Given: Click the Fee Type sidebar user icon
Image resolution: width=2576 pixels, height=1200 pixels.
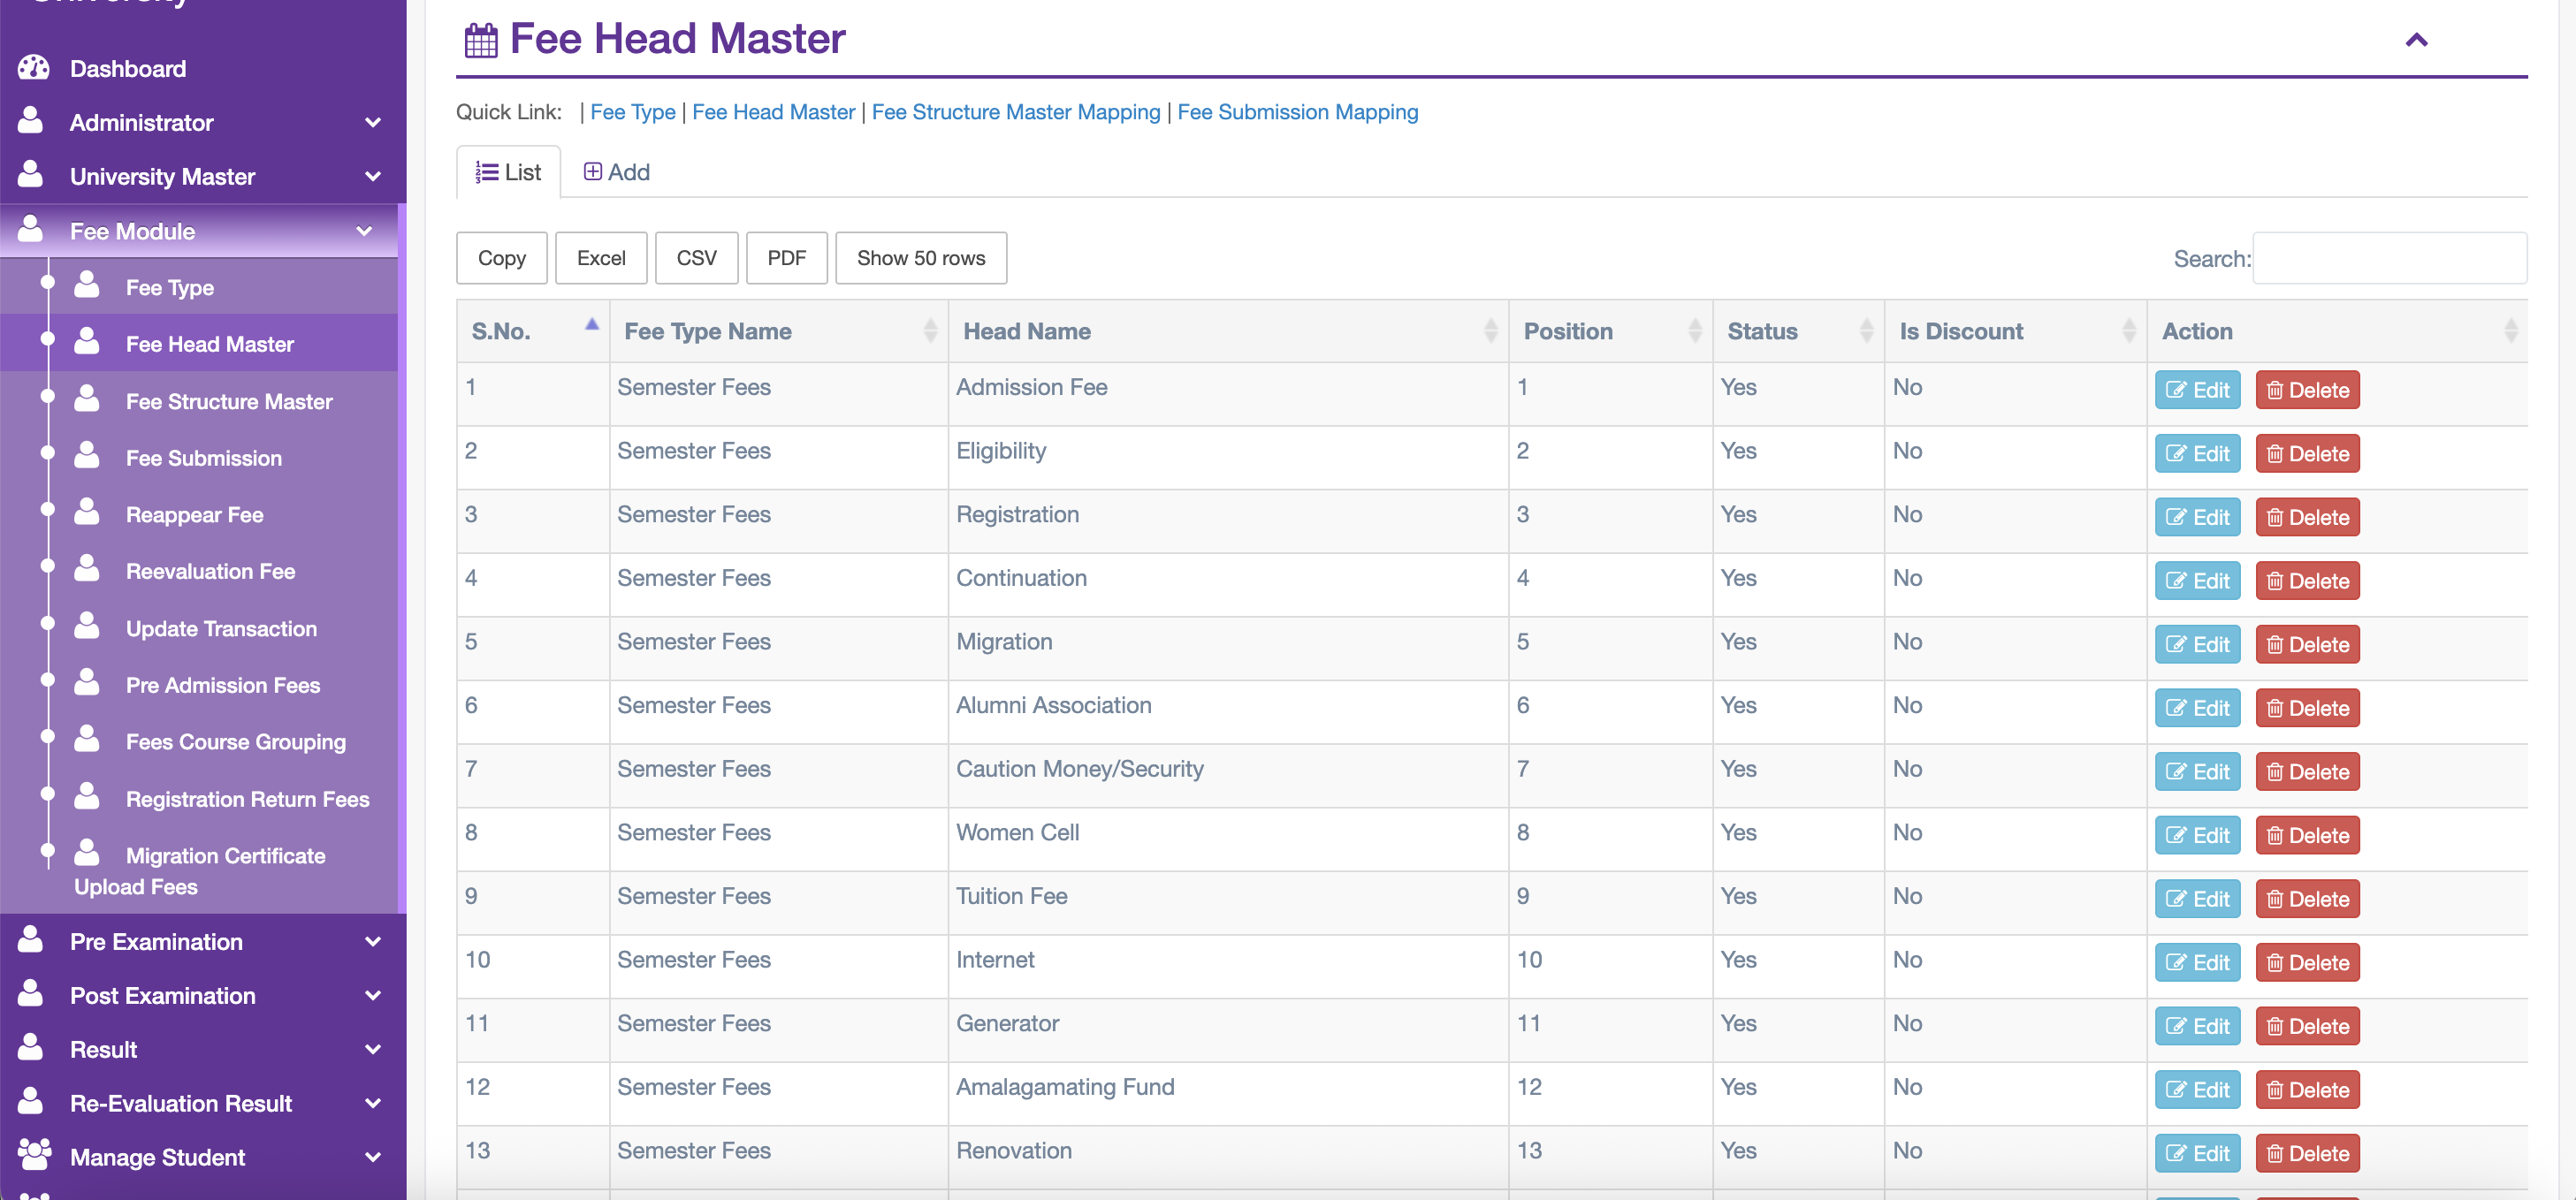Looking at the screenshot, I should (87, 285).
